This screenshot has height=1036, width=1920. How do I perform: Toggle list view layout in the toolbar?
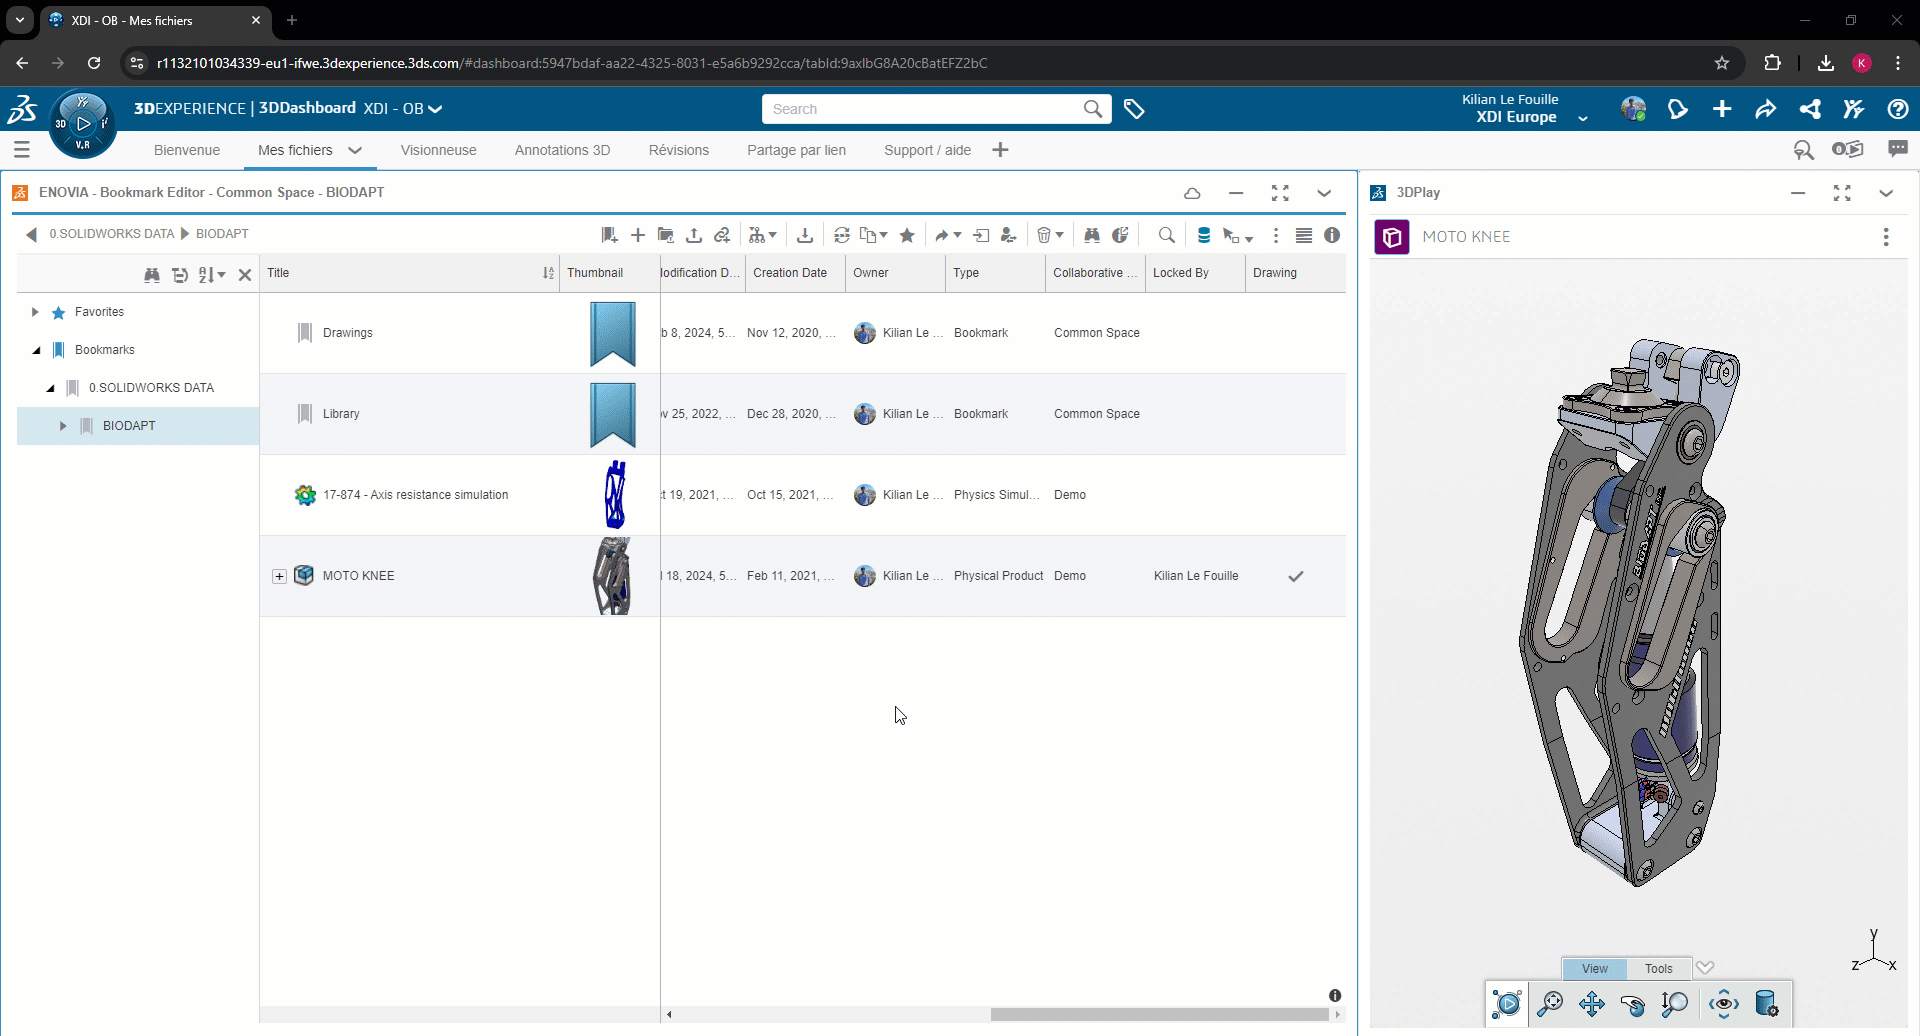(1304, 235)
